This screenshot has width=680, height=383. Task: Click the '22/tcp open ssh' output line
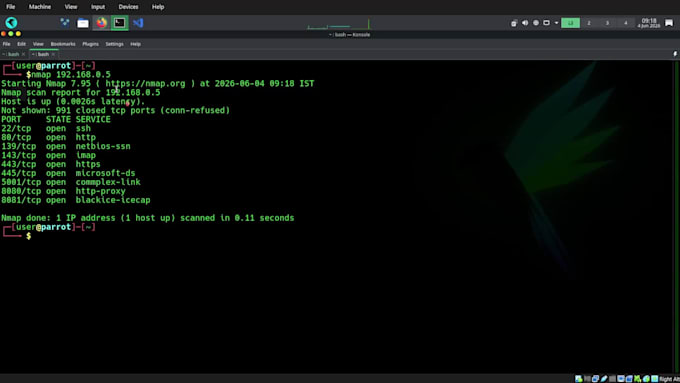[46, 128]
